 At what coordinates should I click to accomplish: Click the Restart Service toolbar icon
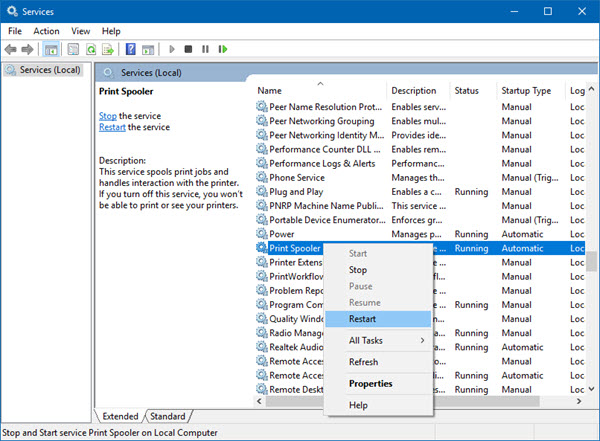point(222,49)
